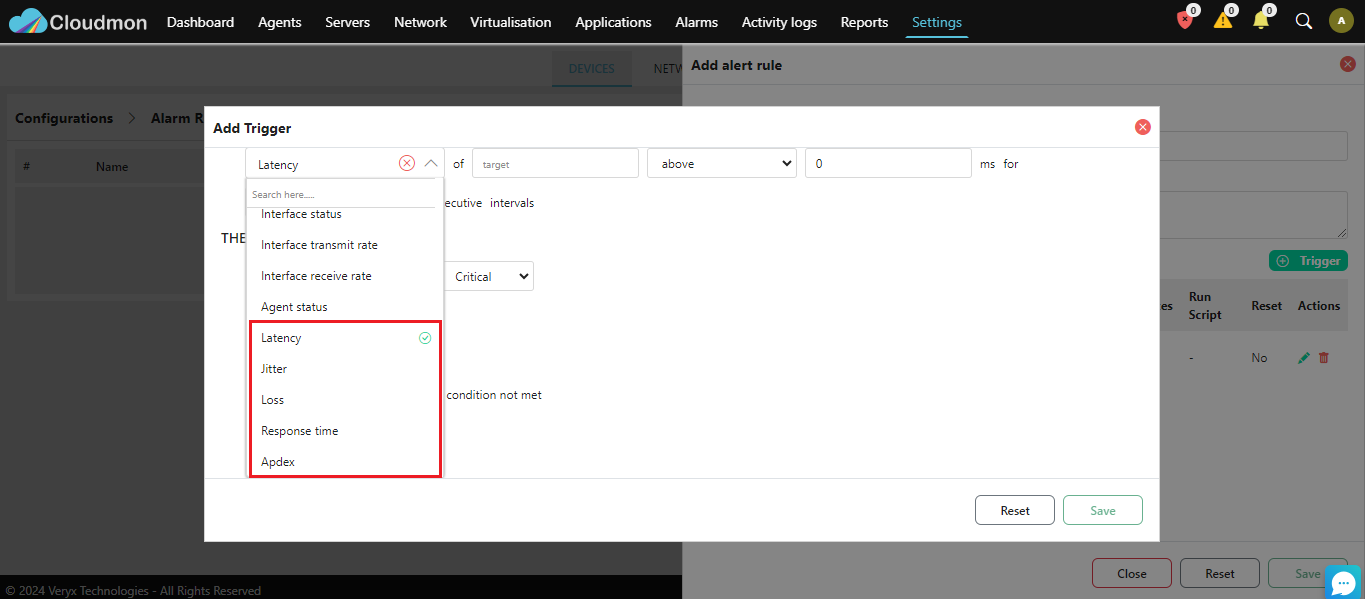Open the warning alarms triangle icon

[x=1223, y=20]
